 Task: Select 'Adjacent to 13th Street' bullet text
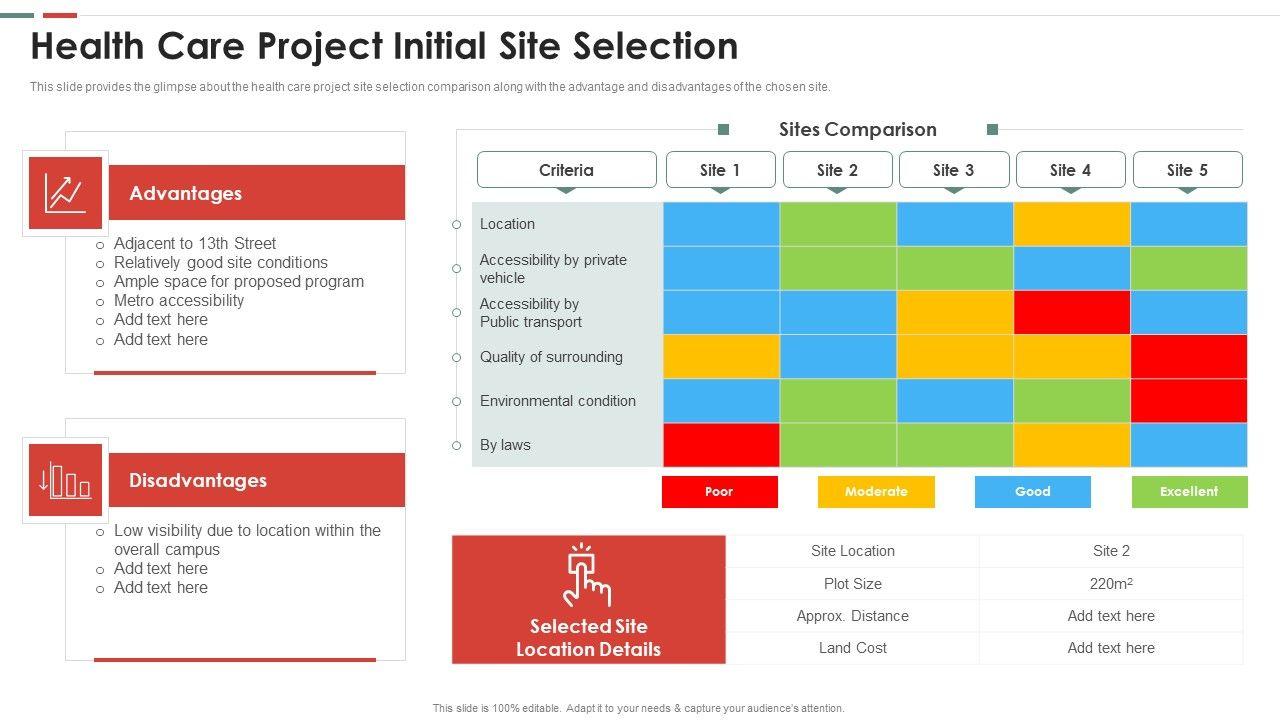tap(195, 243)
